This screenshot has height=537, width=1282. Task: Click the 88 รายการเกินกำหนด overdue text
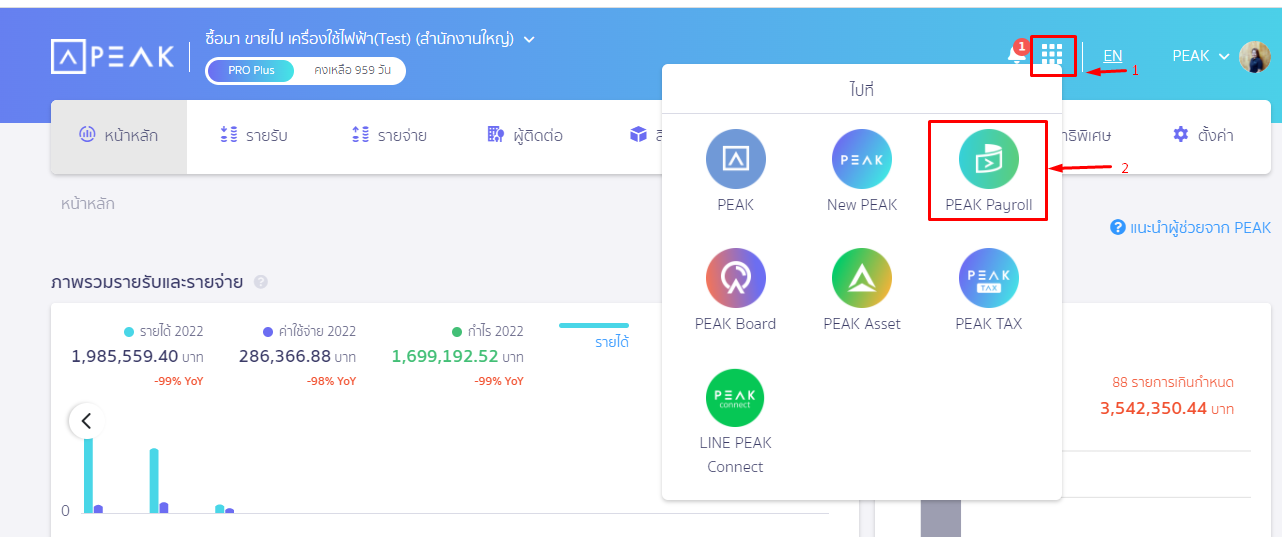(x=1173, y=382)
